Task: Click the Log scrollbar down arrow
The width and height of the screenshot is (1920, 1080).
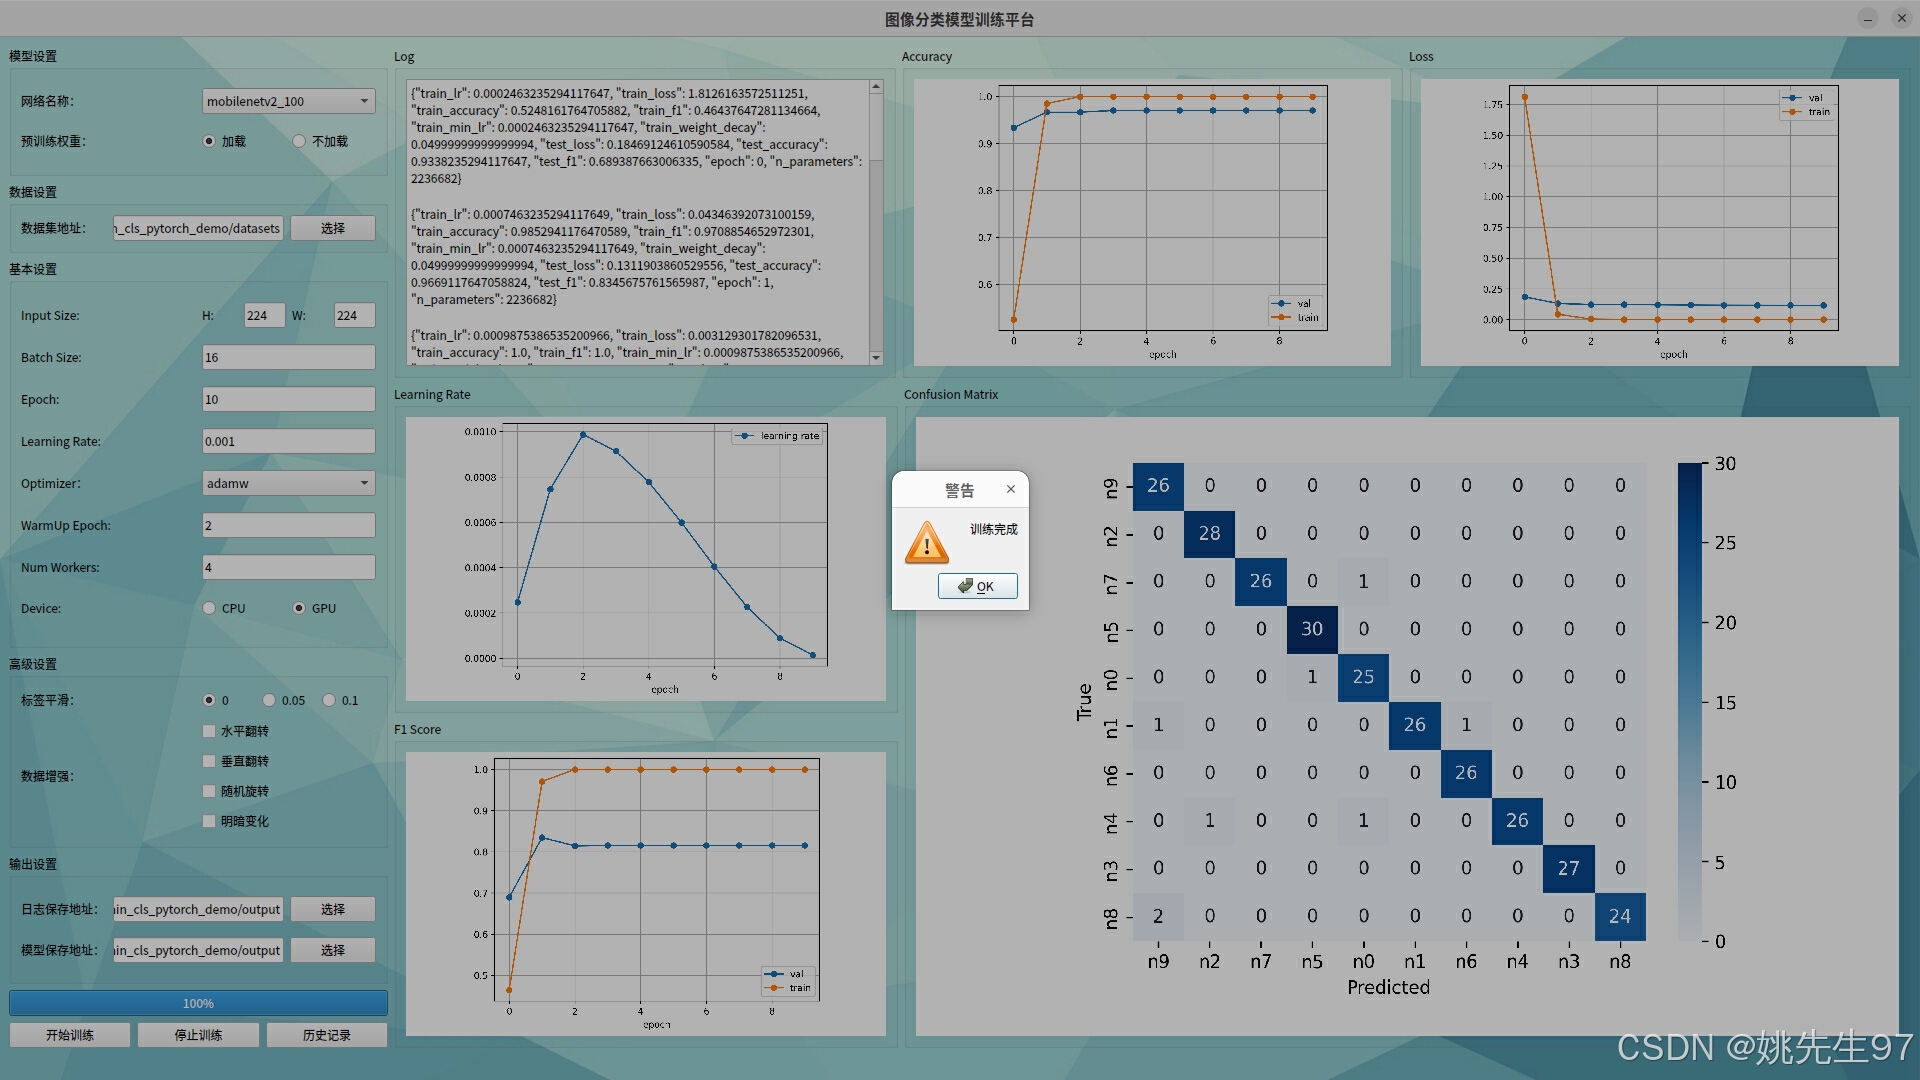Action: coord(876,357)
